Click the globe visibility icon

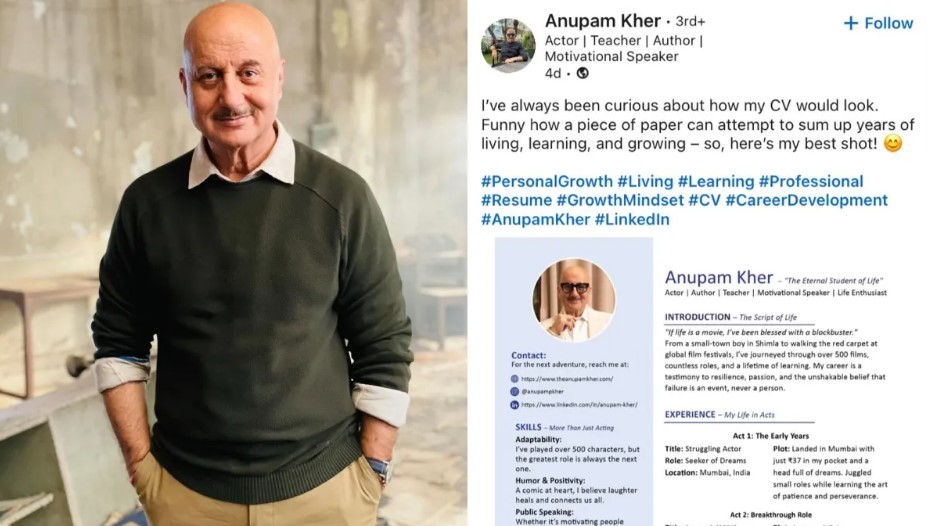(582, 73)
